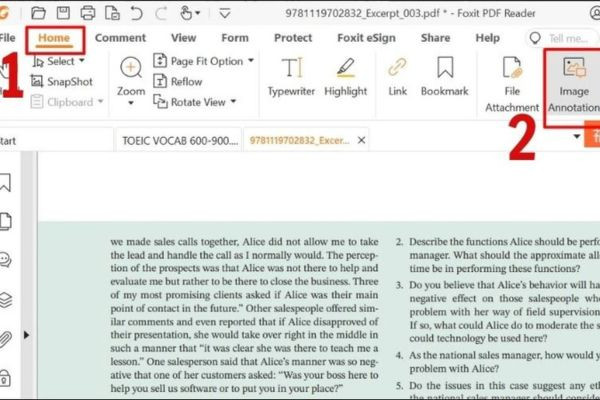Activate the SnapShot tool
This screenshot has height=400, width=600.
point(62,82)
